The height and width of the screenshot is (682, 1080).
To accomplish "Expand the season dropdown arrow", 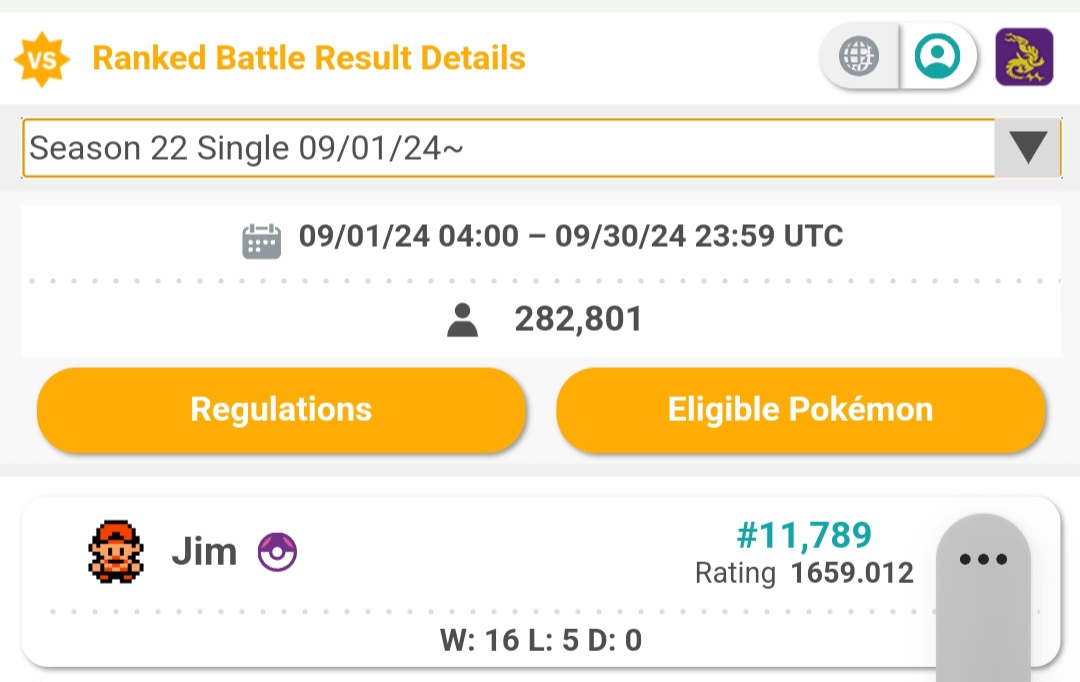I will pyautogui.click(x=1028, y=147).
